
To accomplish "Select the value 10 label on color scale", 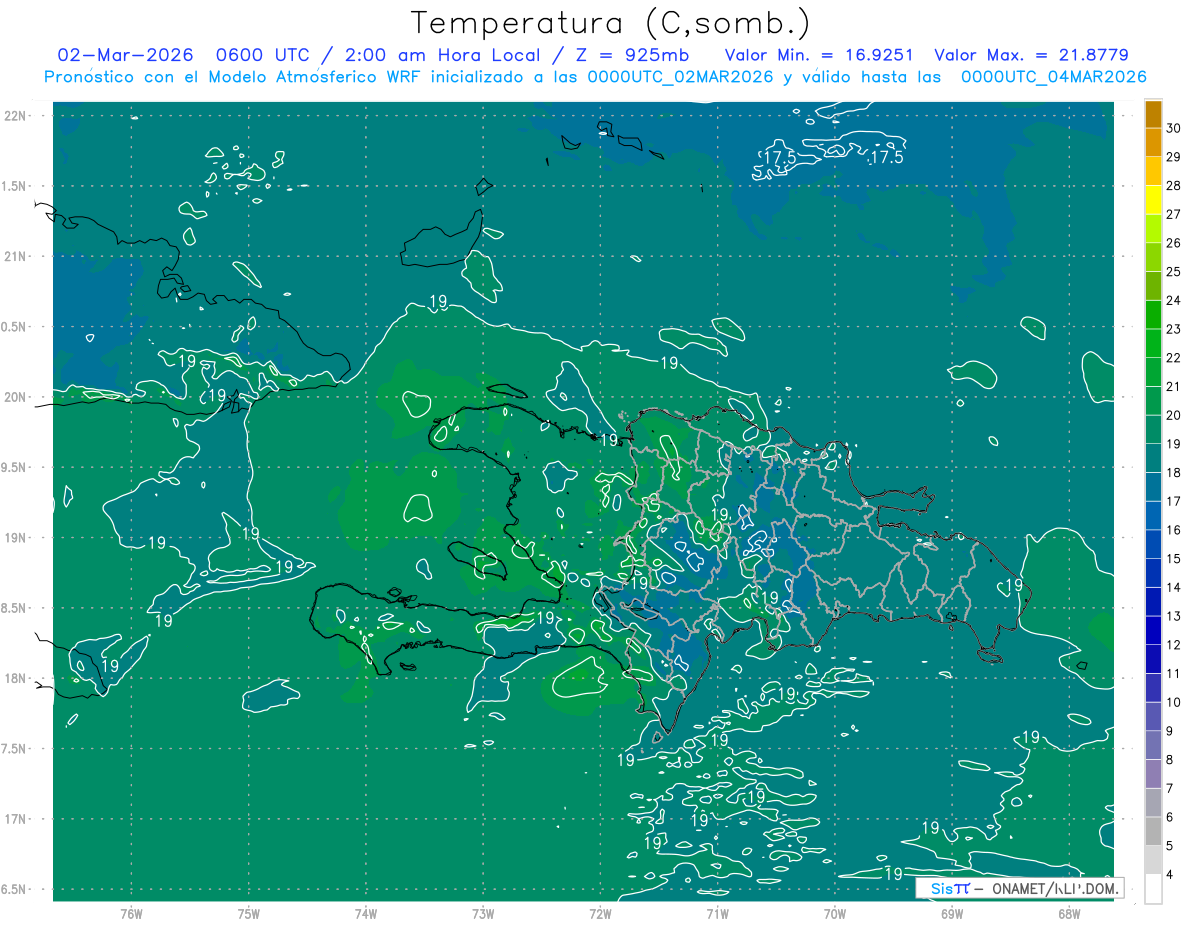I will (1174, 702).
